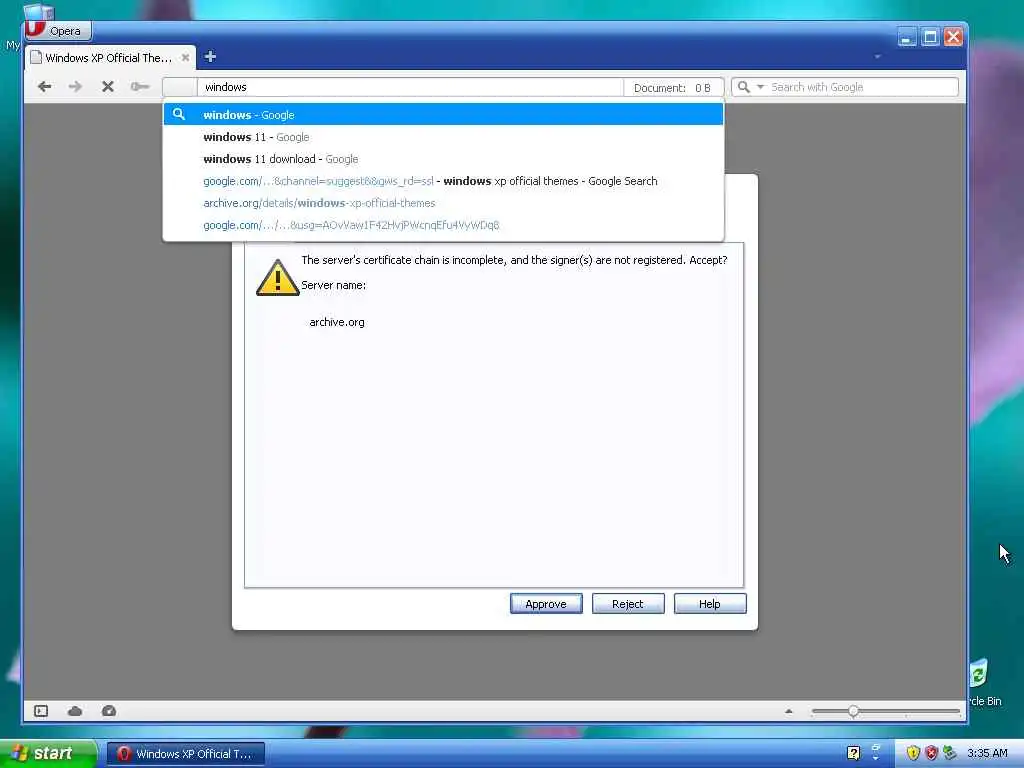Click the page icon on the tab

click(x=37, y=57)
